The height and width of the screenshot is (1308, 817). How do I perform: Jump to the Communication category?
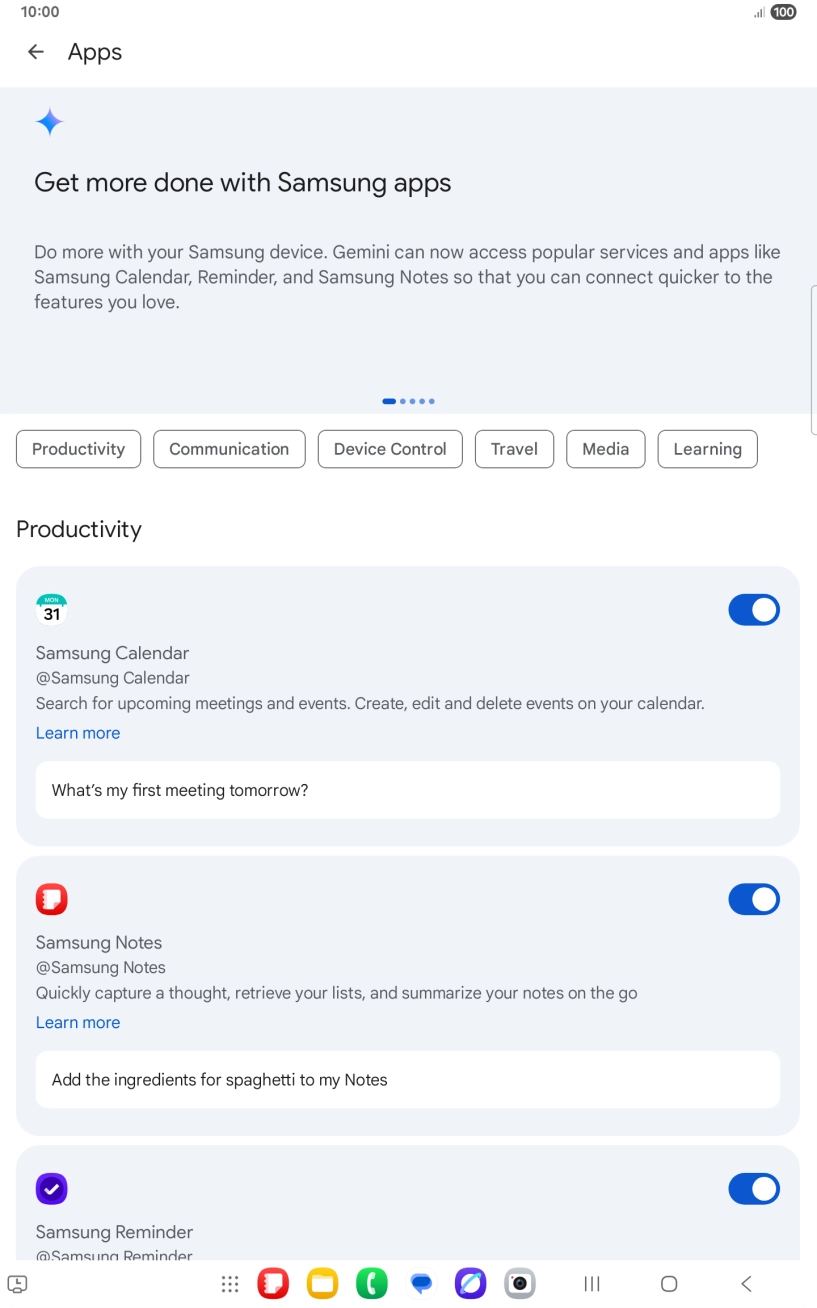229,449
